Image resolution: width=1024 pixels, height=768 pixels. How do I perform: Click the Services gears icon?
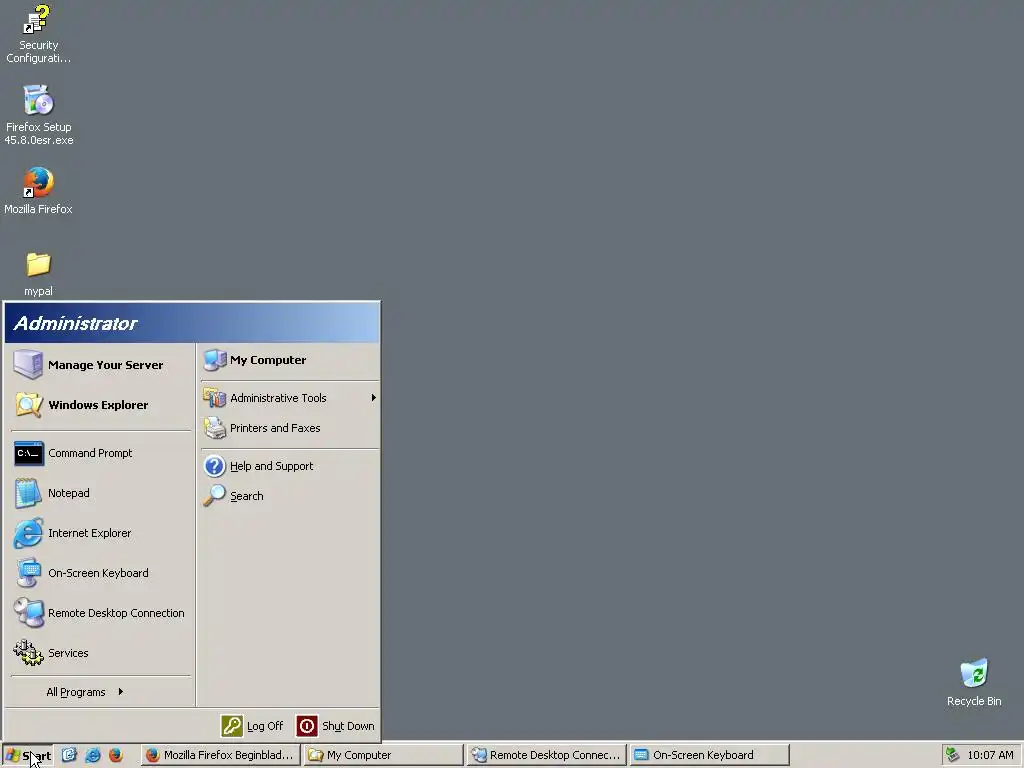point(28,652)
